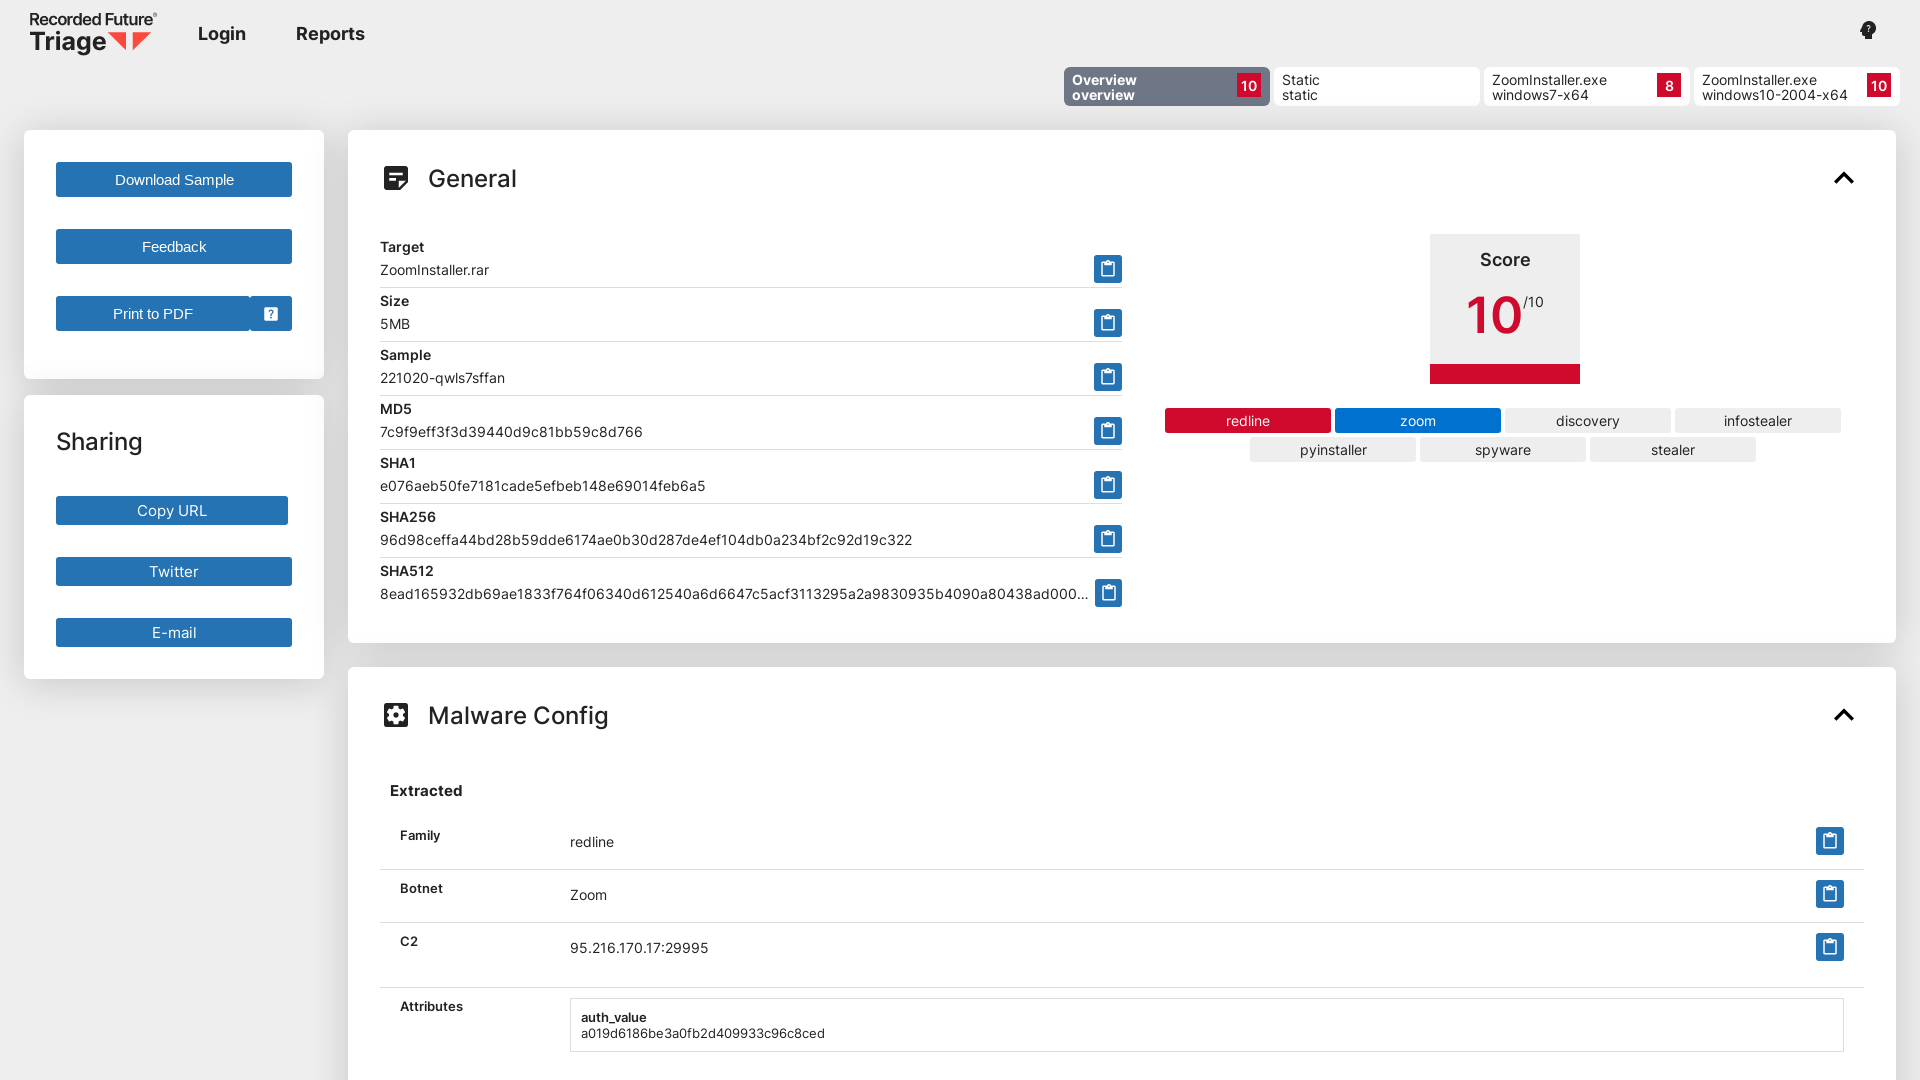
Task: Copy the MD5 hash using its clipboard icon
Action: [1107, 431]
